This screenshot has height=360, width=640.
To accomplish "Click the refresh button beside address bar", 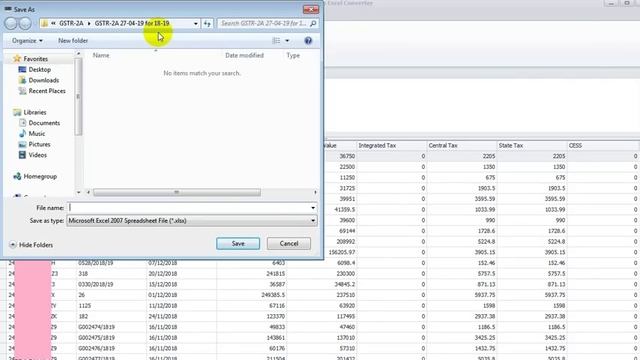I will pyautogui.click(x=207, y=23).
